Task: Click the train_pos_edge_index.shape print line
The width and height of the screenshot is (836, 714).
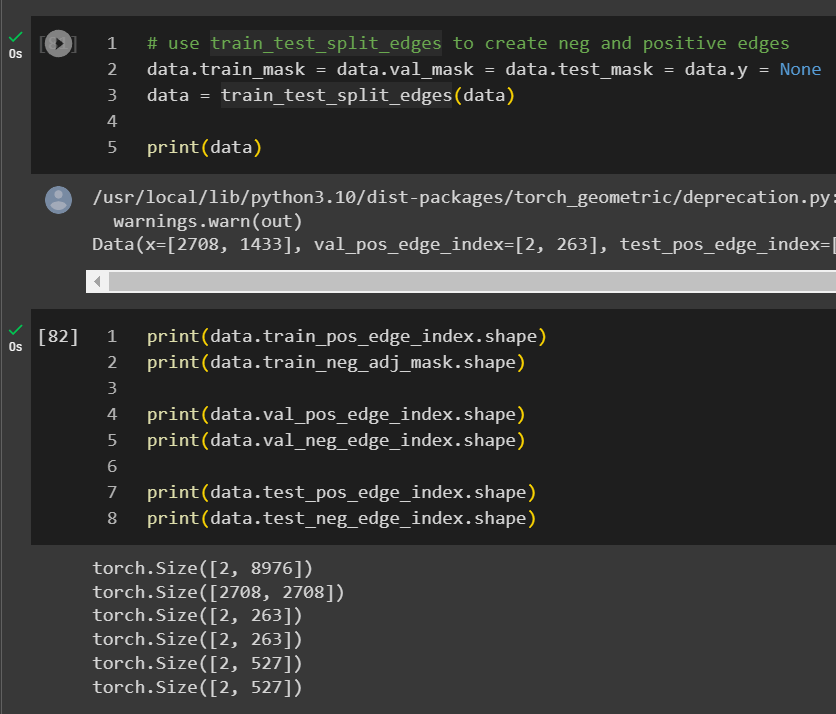Action: point(346,336)
